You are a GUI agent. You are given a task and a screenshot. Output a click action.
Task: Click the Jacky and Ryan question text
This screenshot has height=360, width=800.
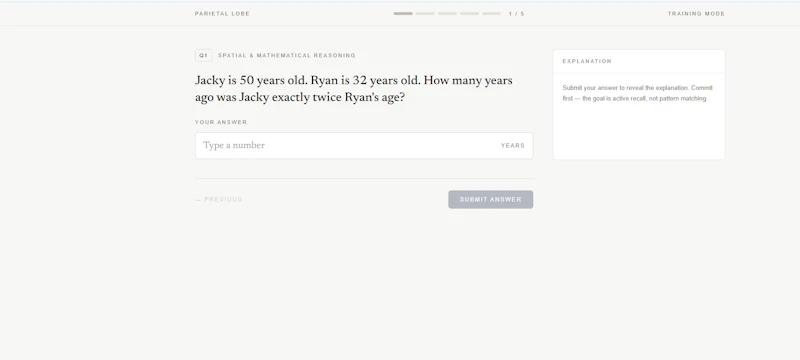tap(354, 89)
